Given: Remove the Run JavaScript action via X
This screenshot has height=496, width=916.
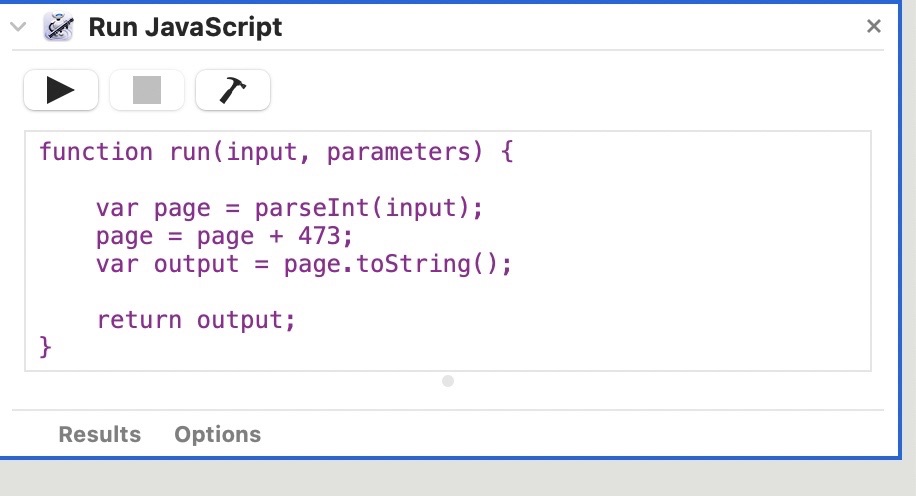Looking at the screenshot, I should click(873, 26).
